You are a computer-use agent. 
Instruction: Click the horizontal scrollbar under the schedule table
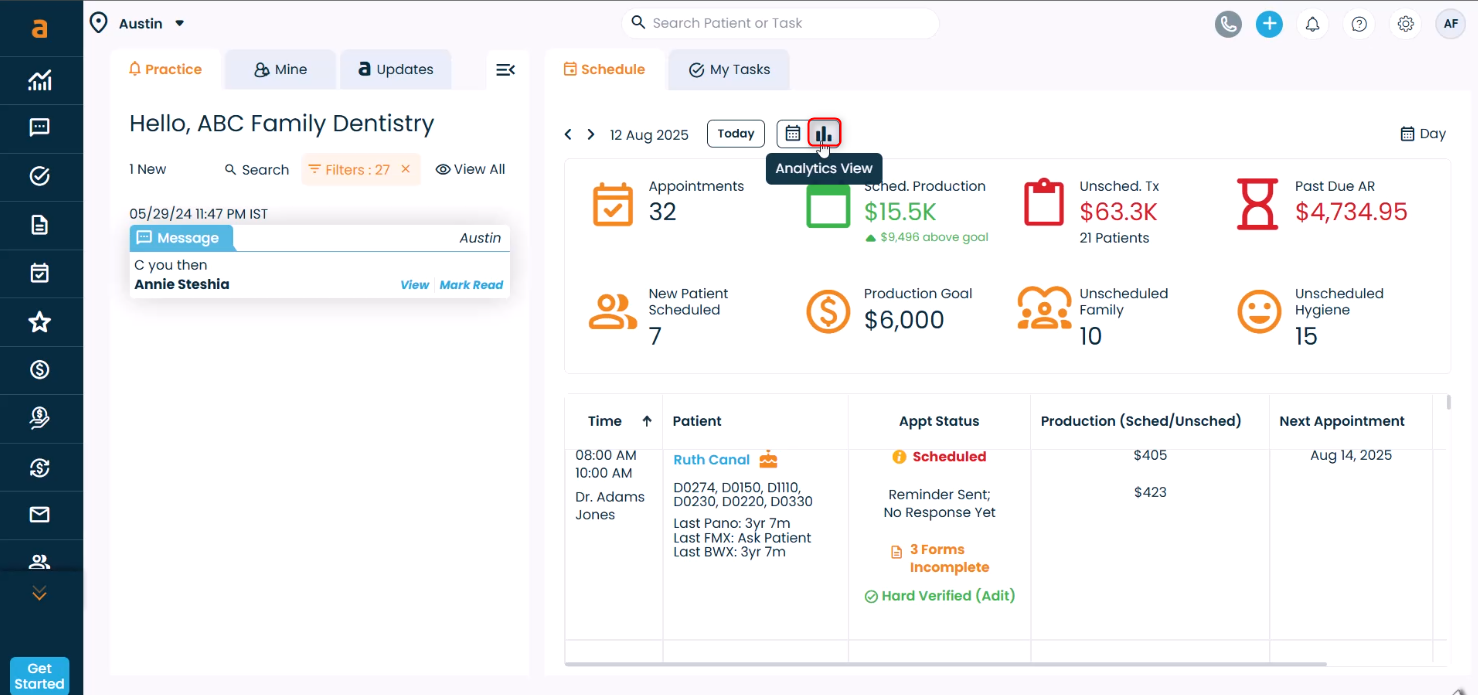point(945,664)
